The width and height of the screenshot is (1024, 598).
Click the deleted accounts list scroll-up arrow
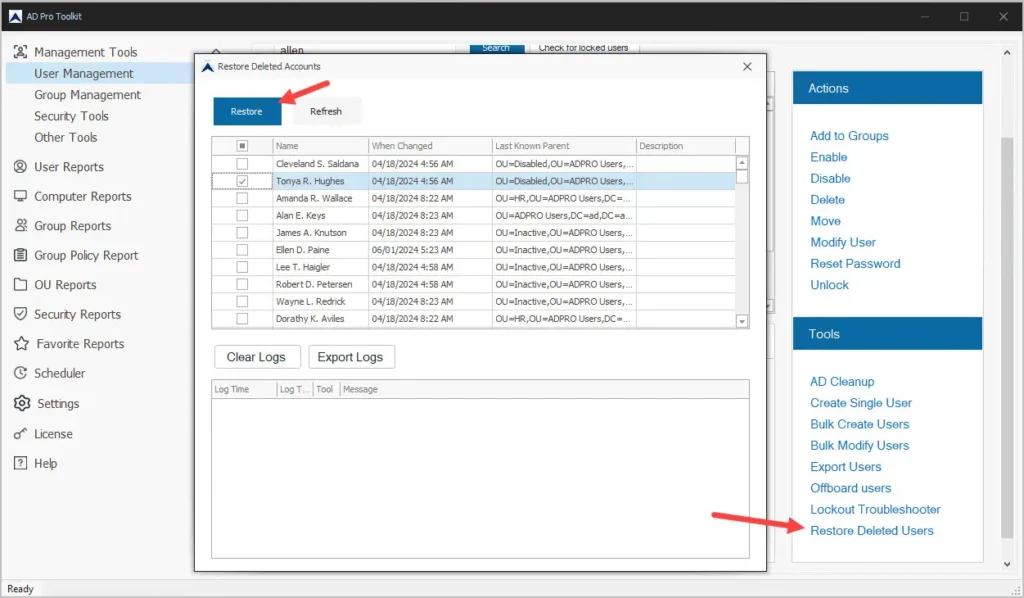coord(742,163)
